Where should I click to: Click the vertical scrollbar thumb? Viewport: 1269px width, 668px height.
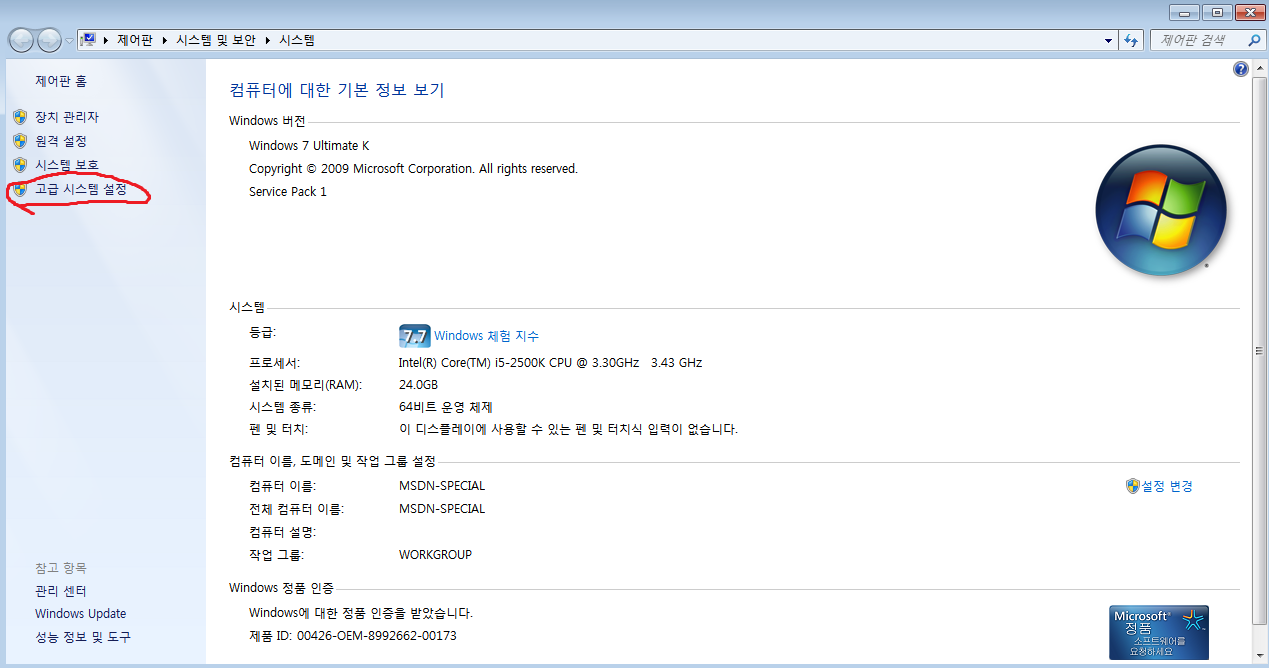pos(1261,351)
